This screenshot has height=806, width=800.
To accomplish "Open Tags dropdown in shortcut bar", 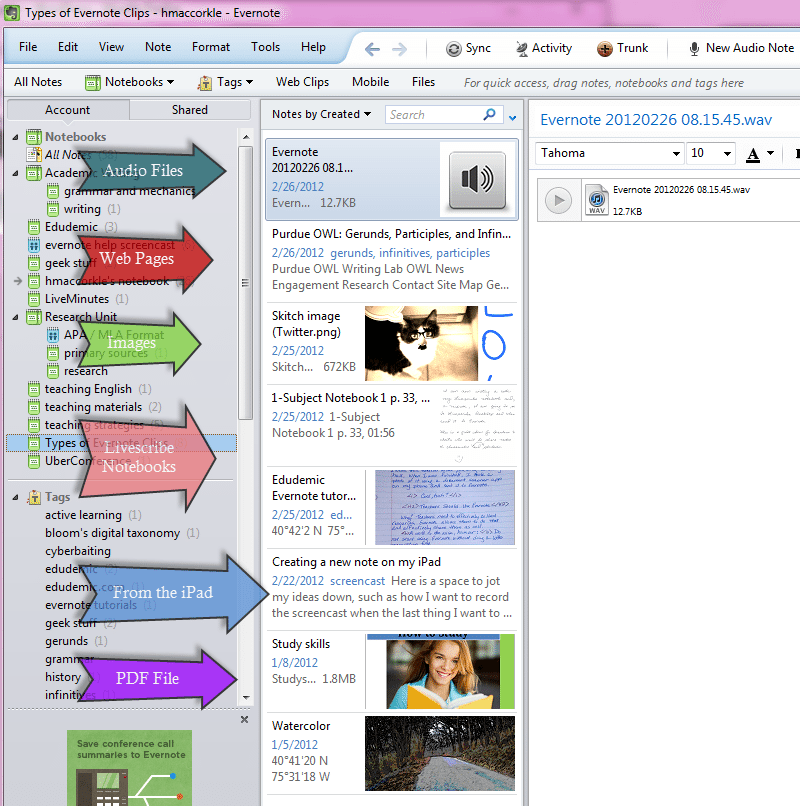I will coord(226,82).
